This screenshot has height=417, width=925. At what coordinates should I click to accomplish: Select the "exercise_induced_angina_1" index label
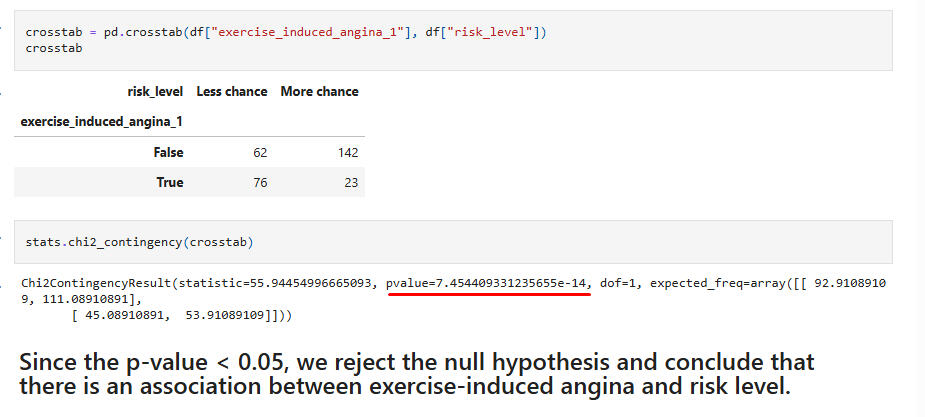coord(102,122)
